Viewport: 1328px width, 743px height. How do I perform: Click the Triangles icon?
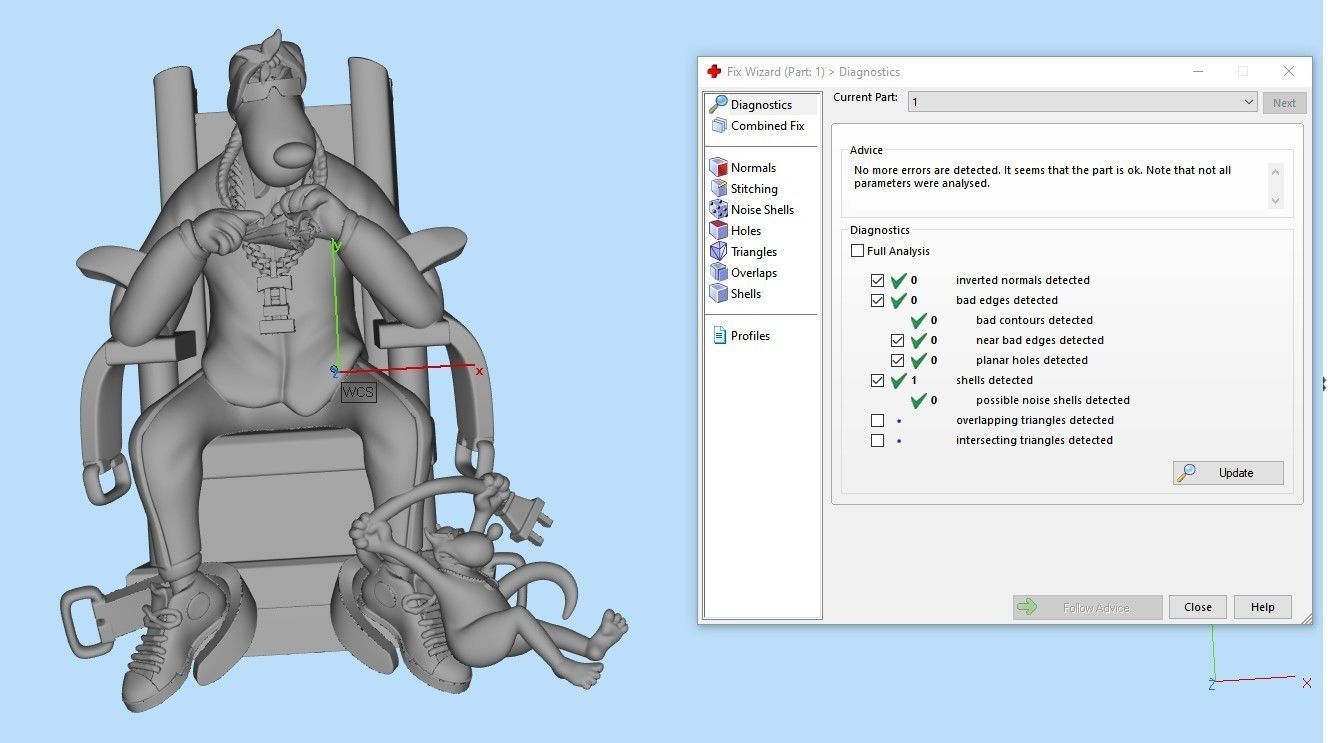[718, 252]
